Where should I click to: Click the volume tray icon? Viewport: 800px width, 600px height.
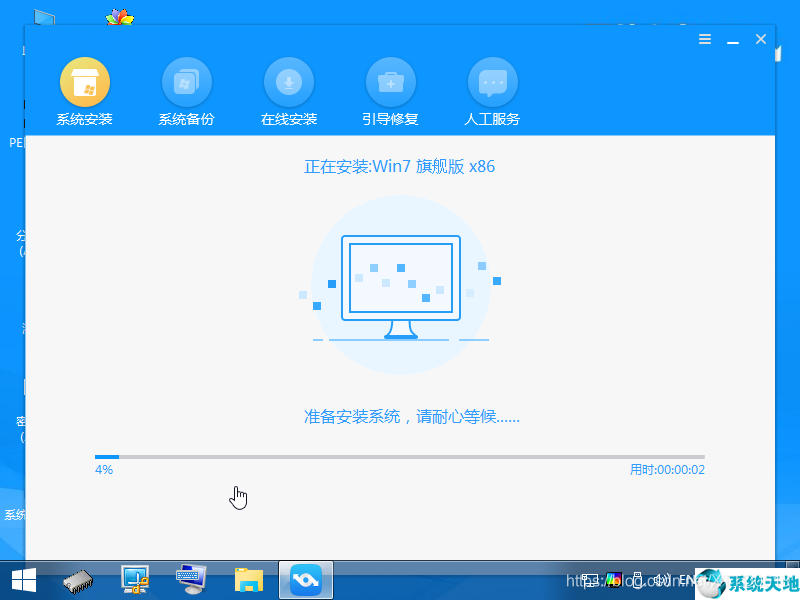[x=661, y=580]
